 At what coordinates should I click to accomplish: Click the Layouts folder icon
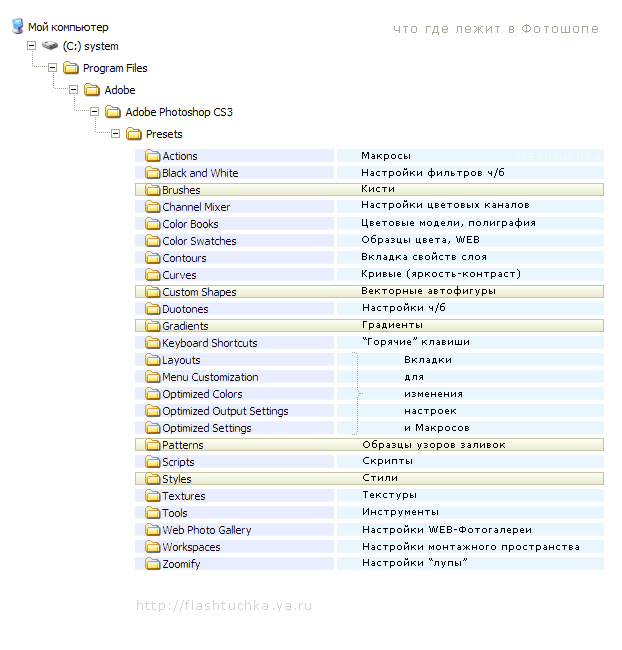click(x=153, y=360)
